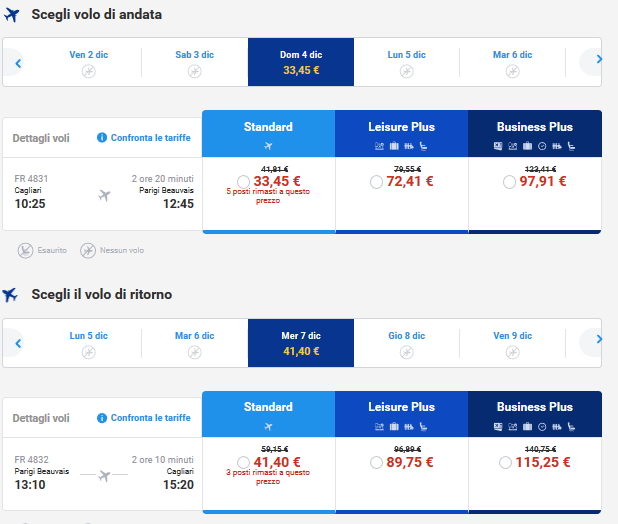
Task: Click the info icon beside return Confronta le tariffe
Action: [102, 418]
